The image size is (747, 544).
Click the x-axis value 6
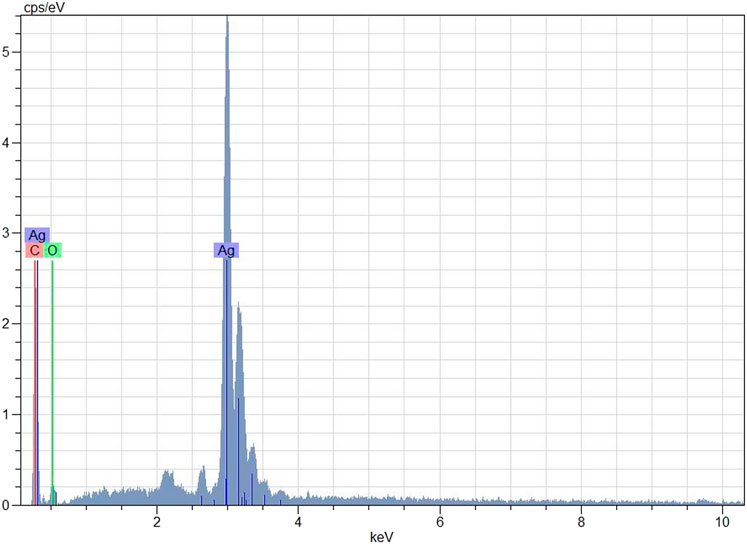(x=440, y=522)
